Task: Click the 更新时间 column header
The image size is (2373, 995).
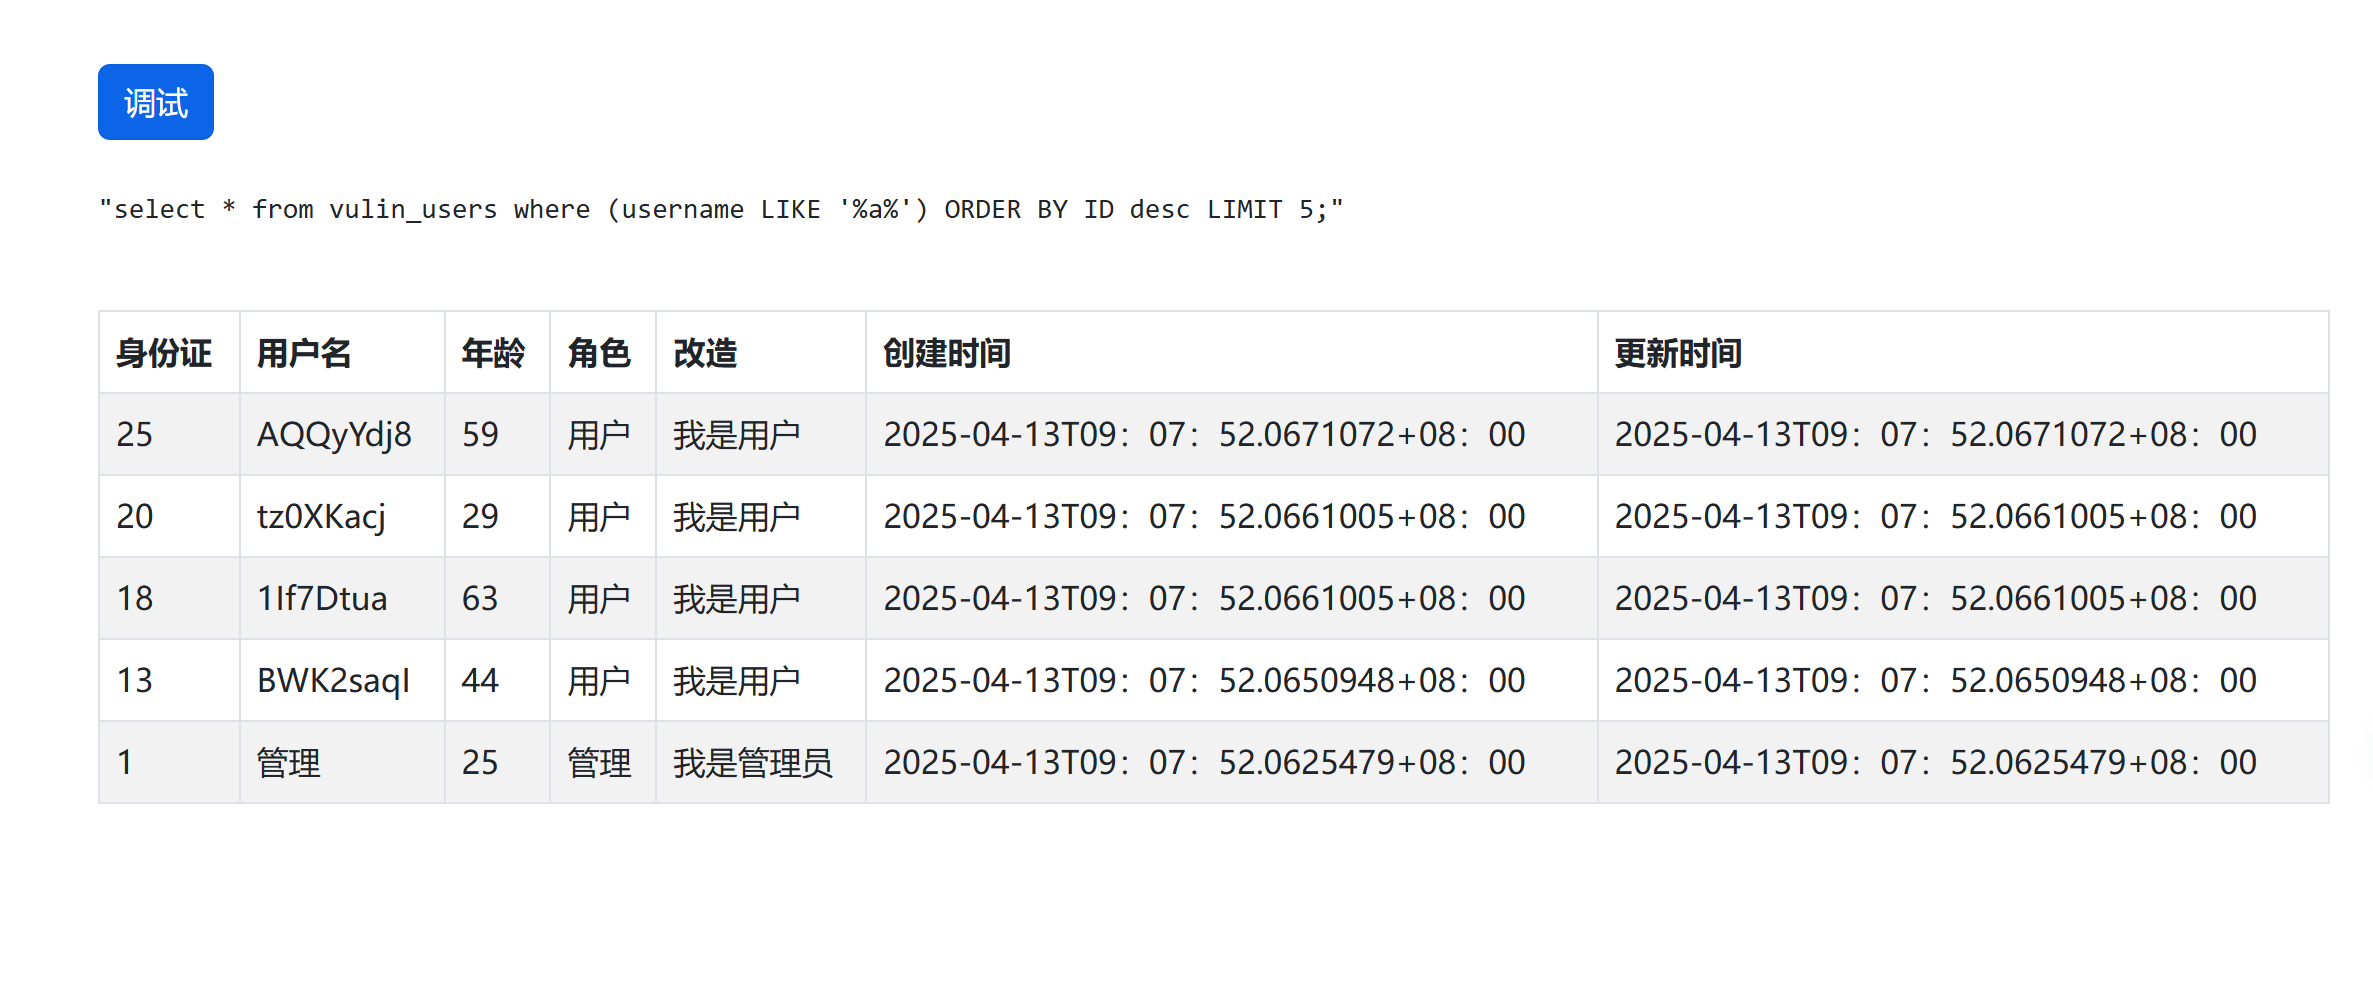Action: (x=1678, y=353)
